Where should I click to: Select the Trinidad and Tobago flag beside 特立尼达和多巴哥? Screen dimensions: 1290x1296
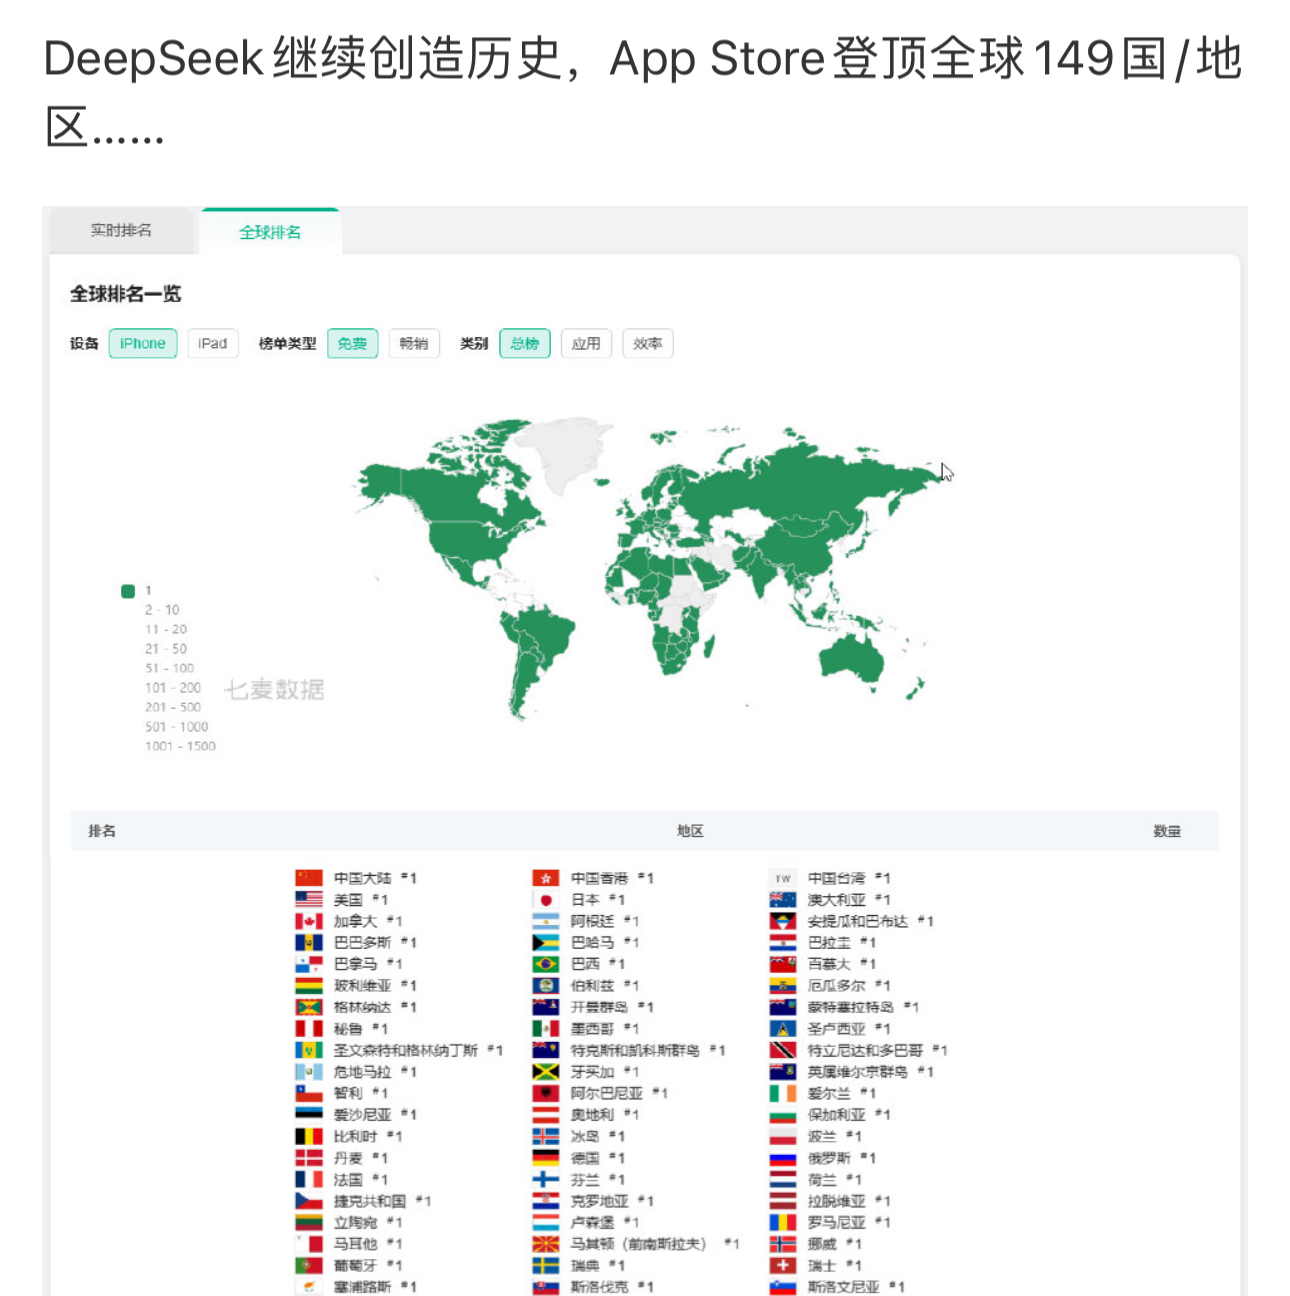pos(783,1050)
